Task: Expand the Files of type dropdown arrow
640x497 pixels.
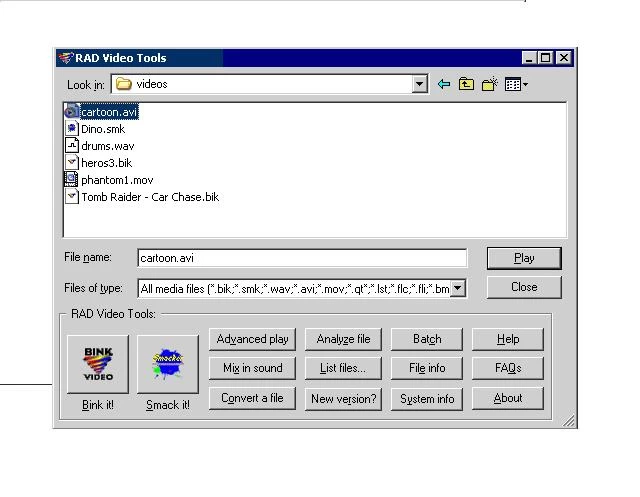Action: tap(458, 288)
